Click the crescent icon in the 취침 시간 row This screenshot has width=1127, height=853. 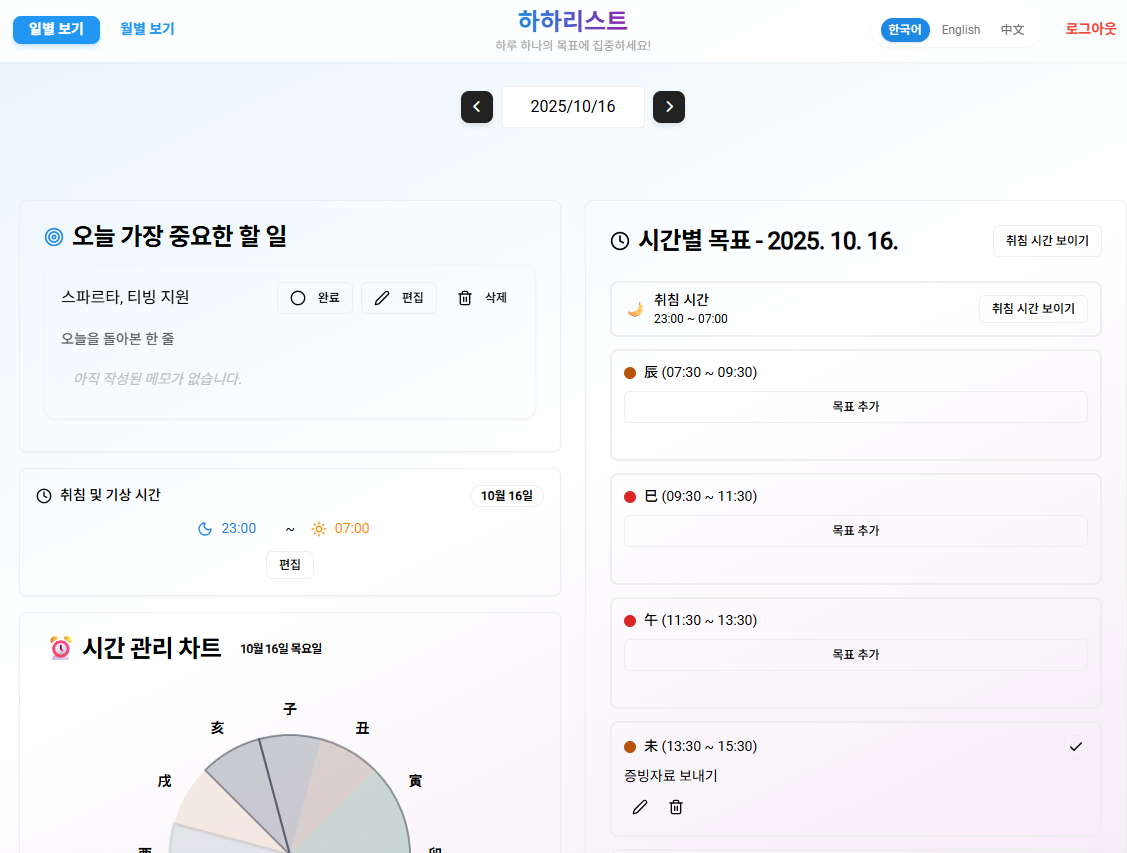click(x=635, y=309)
